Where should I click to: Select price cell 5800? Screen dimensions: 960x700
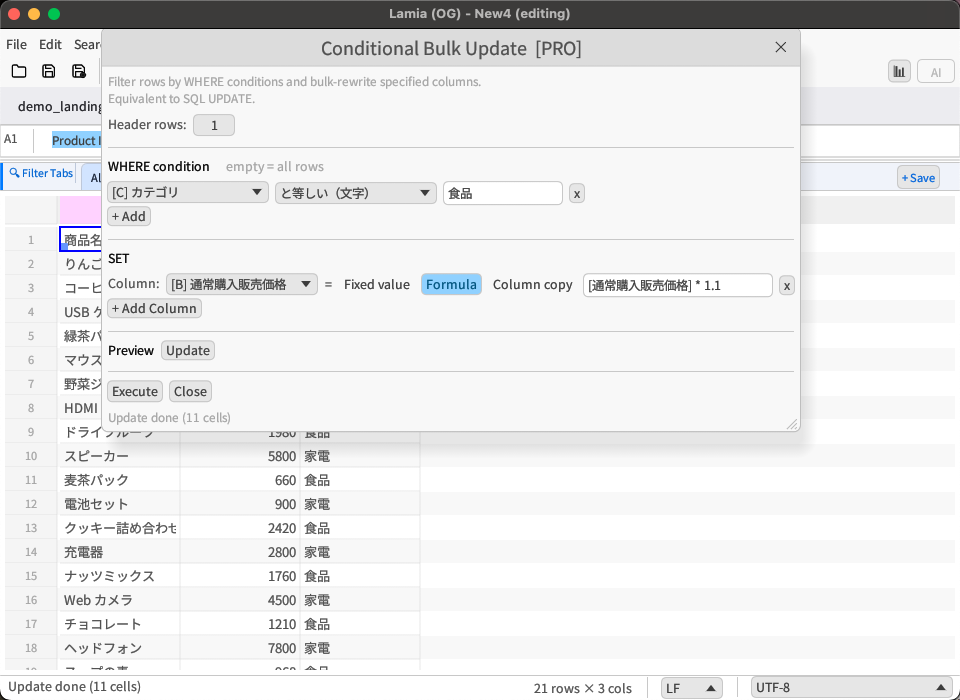coord(240,456)
